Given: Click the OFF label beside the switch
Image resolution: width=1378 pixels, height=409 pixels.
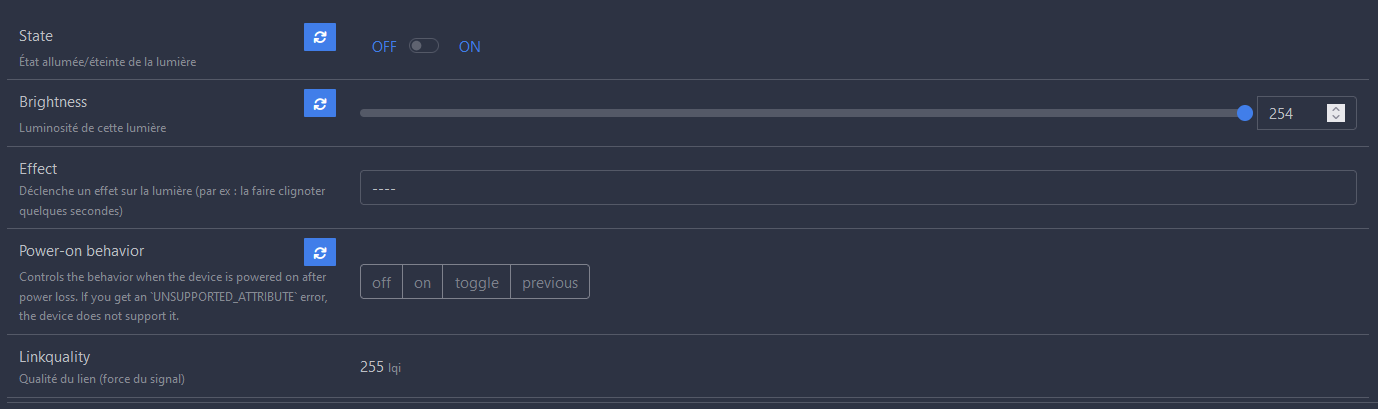Looking at the screenshot, I should 384,47.
